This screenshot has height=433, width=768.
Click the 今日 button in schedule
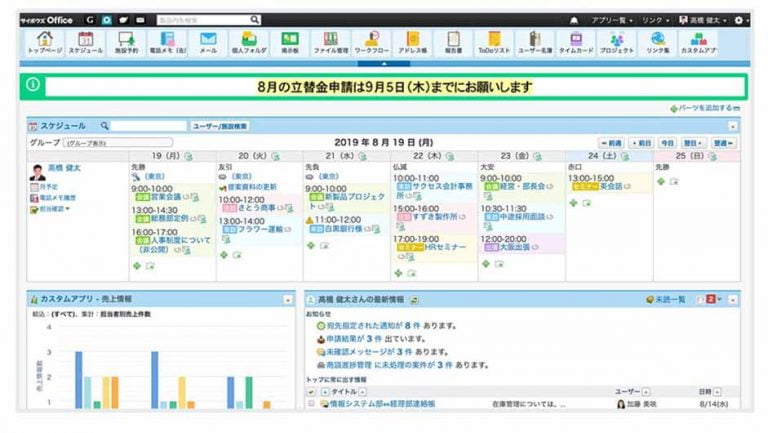(x=667, y=143)
